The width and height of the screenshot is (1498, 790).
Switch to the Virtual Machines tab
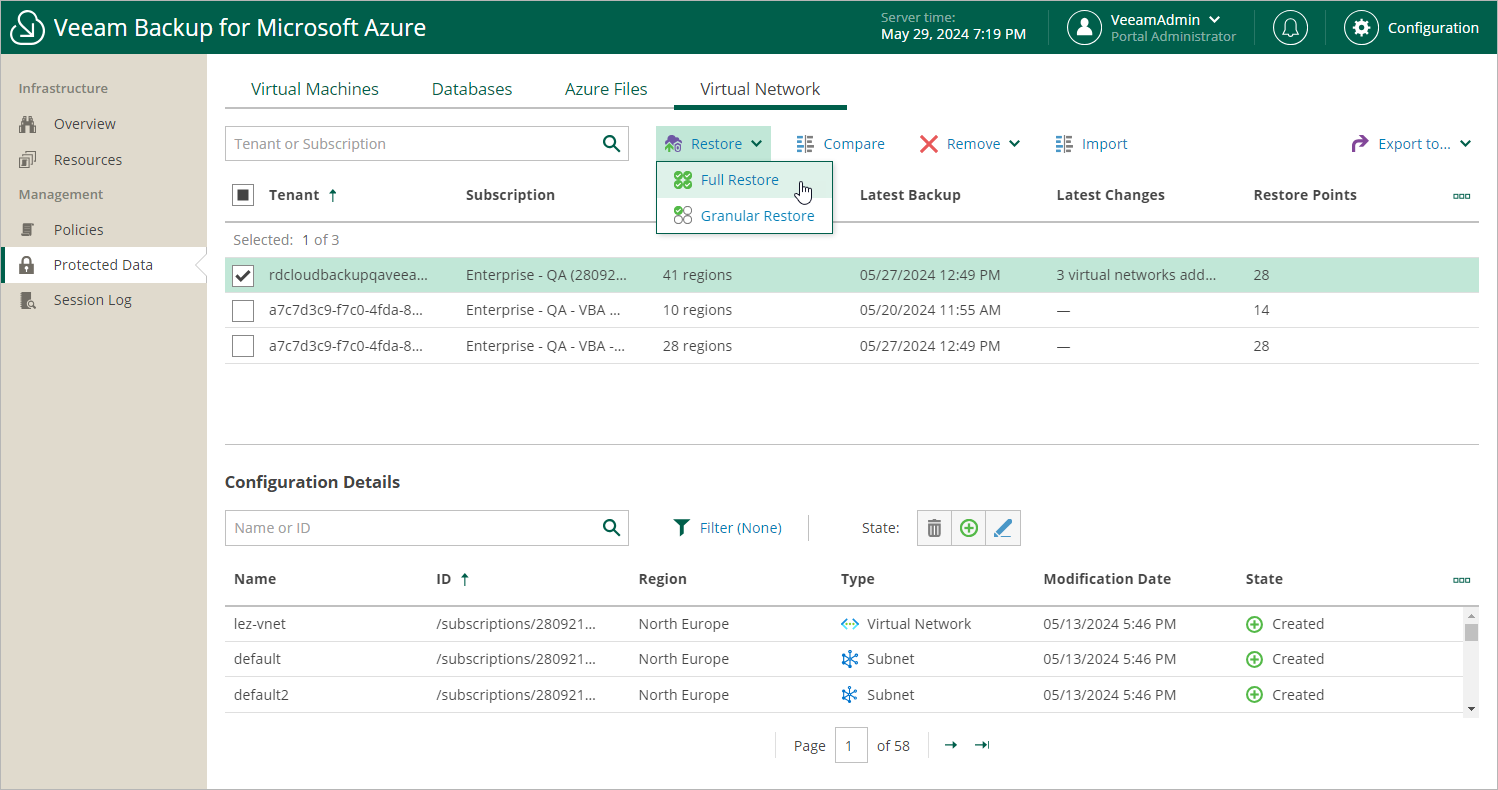pyautogui.click(x=314, y=89)
